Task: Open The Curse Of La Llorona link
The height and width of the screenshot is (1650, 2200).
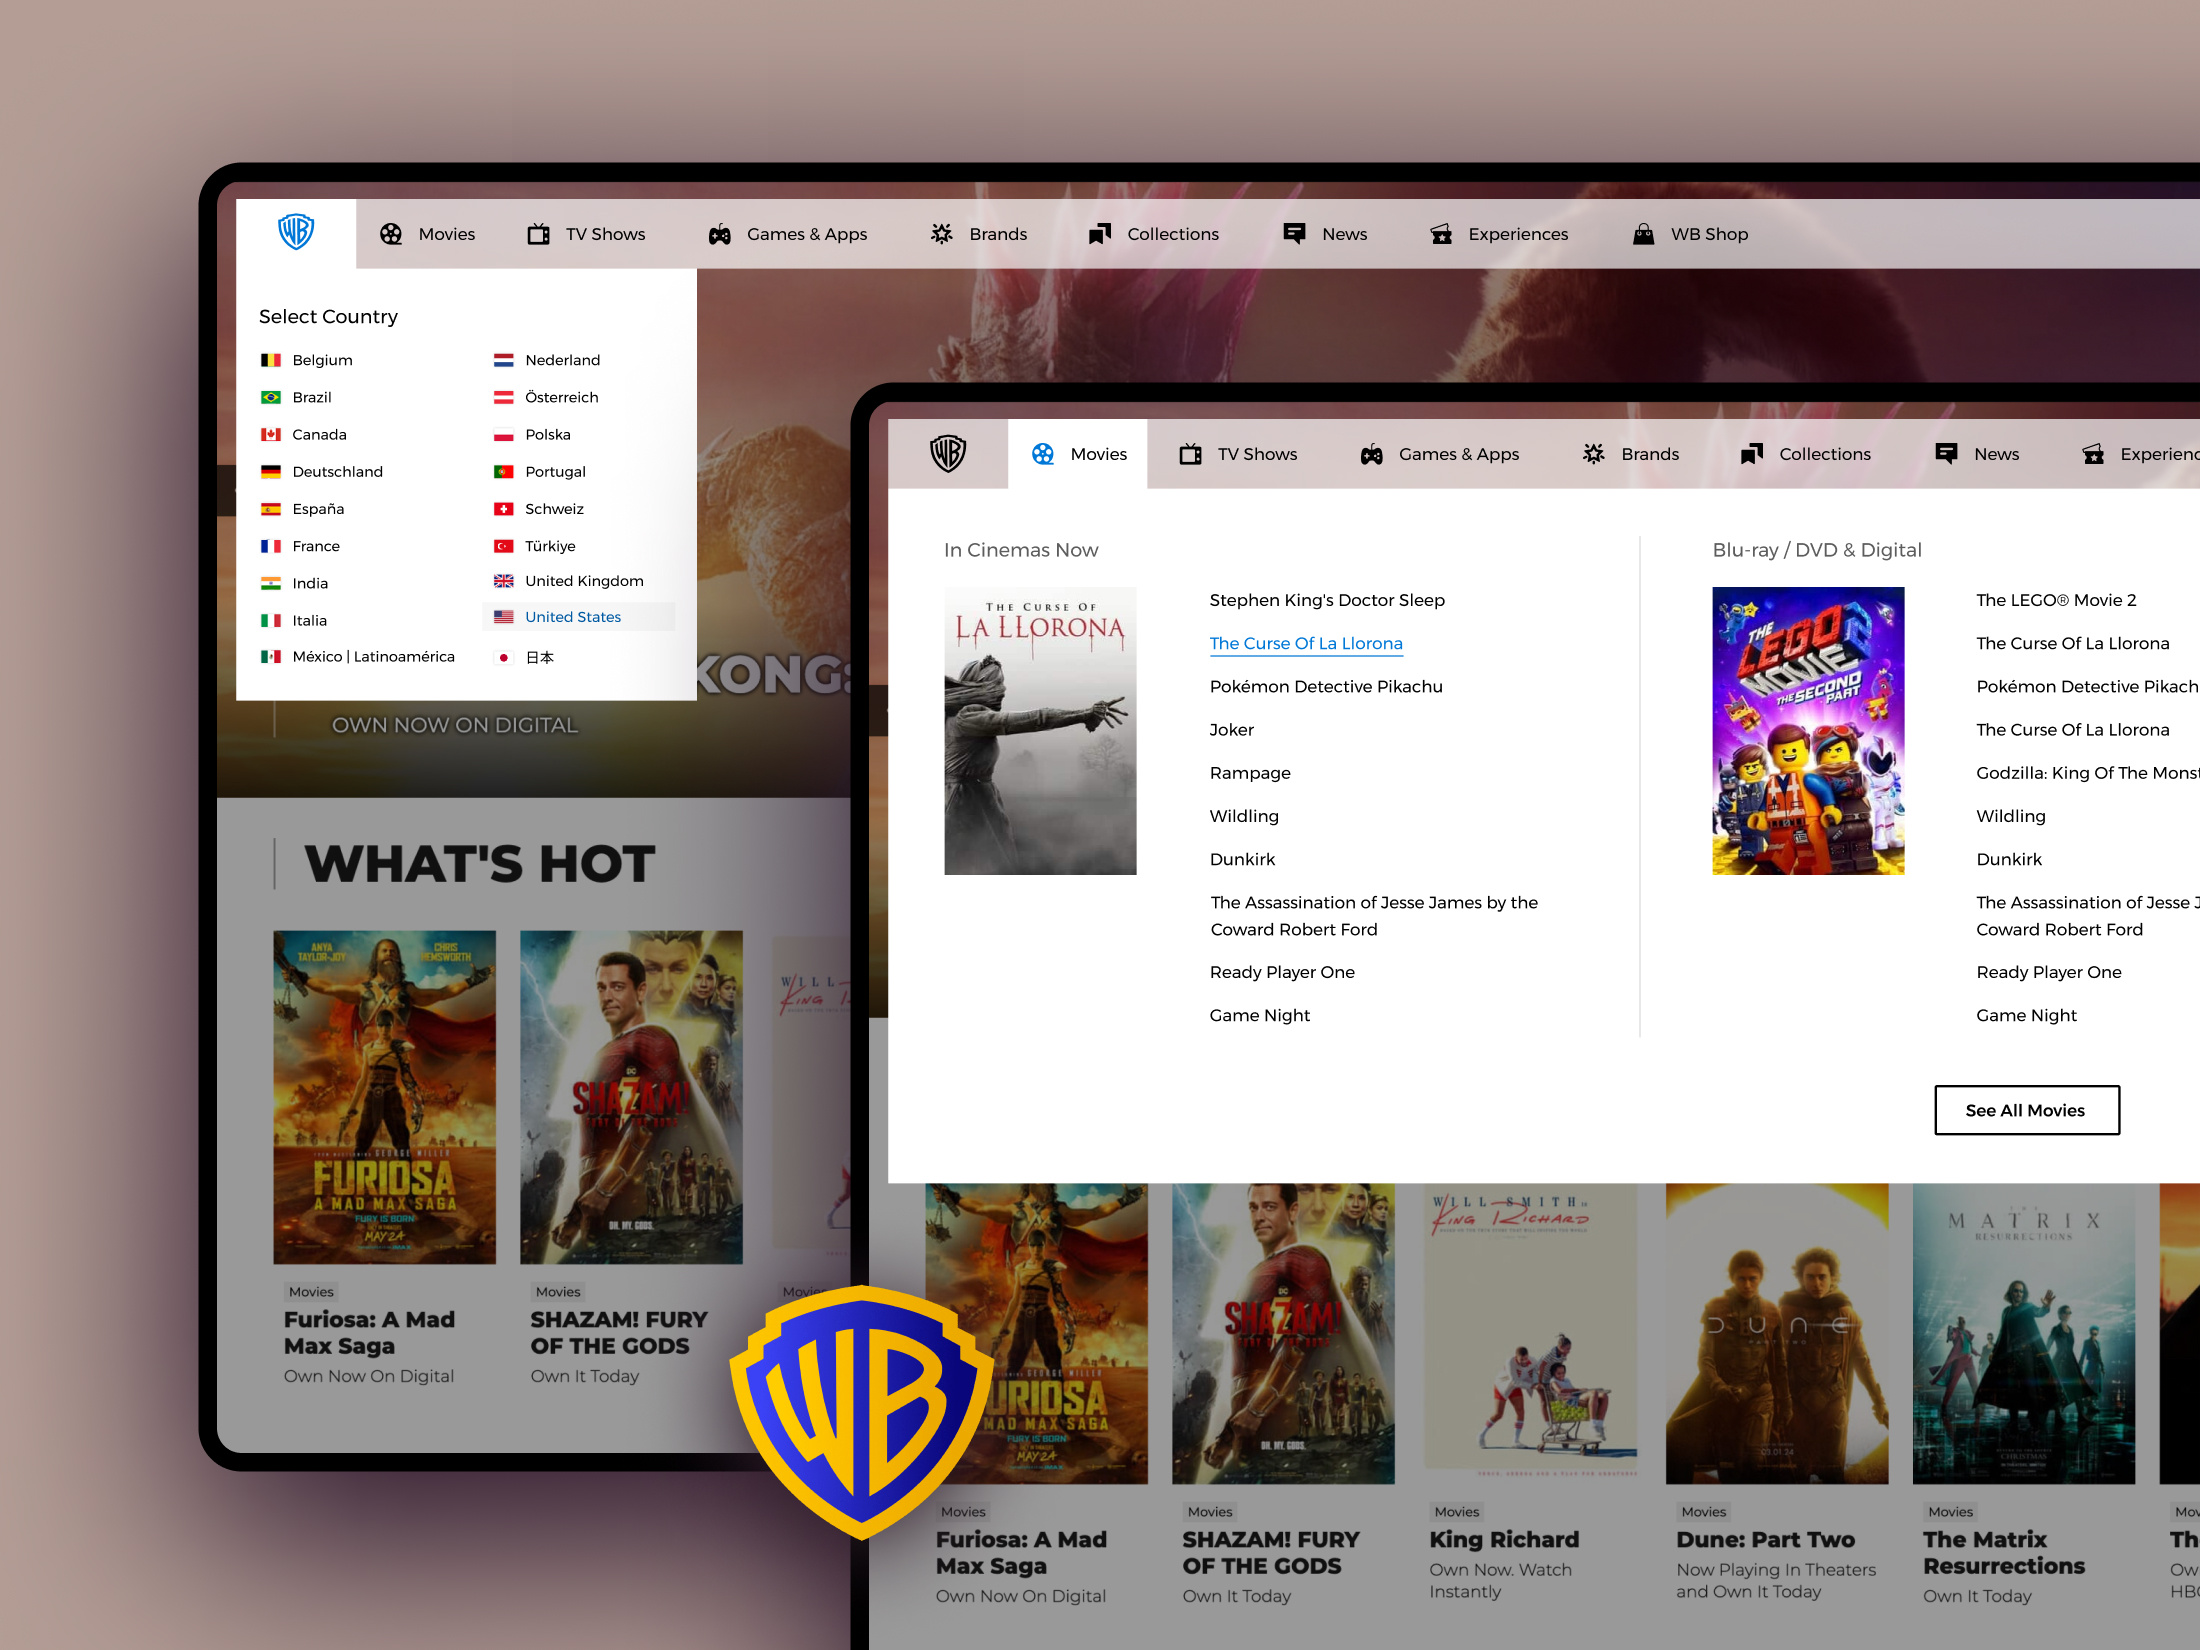Action: click(1306, 643)
